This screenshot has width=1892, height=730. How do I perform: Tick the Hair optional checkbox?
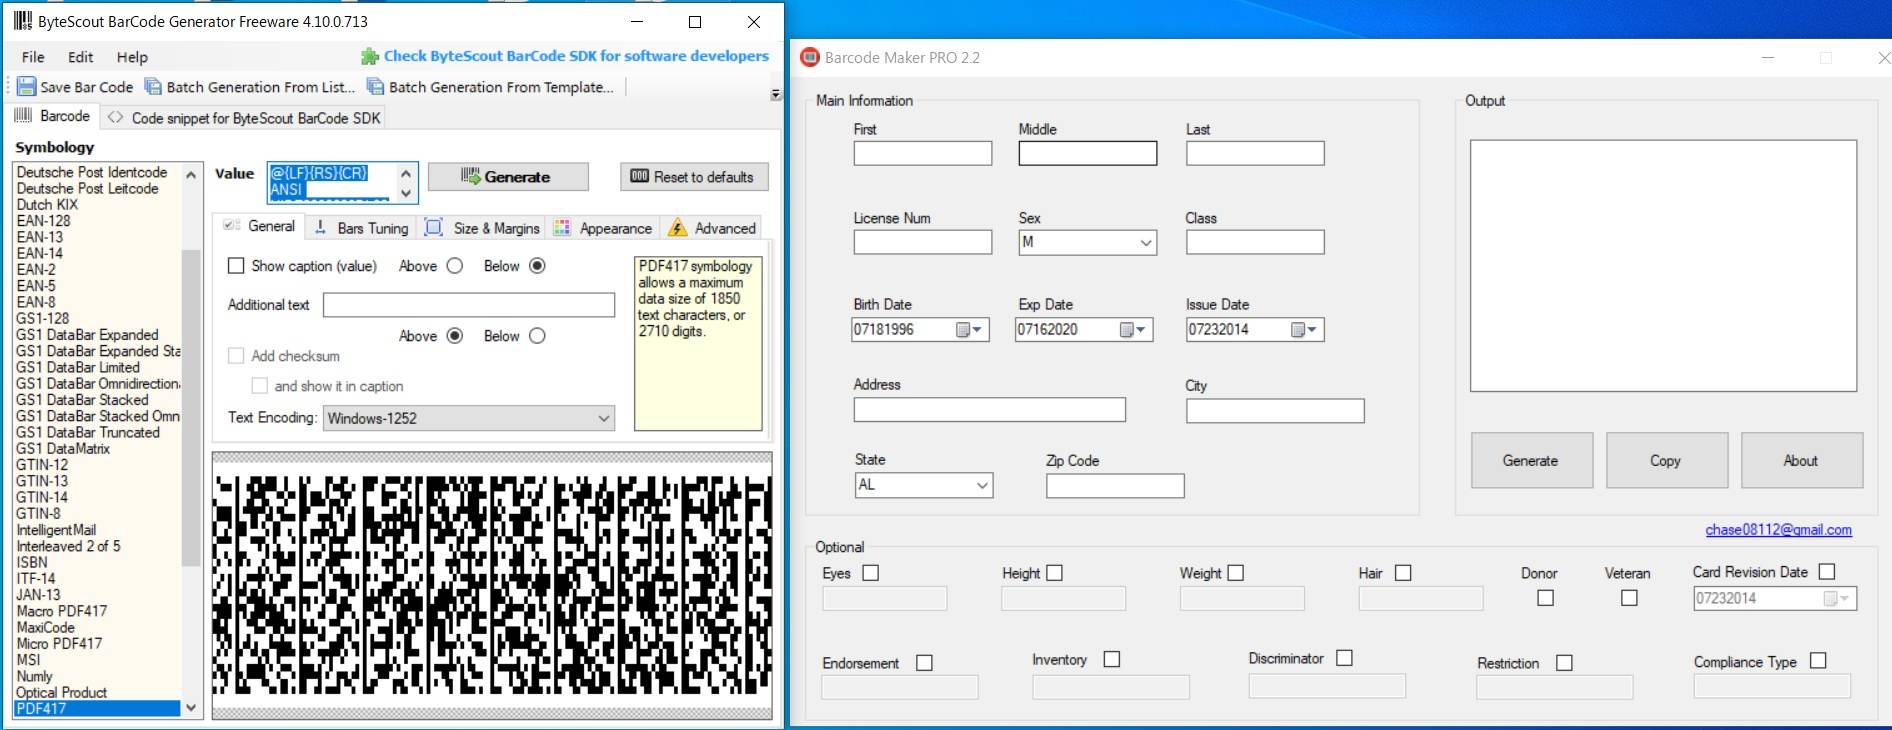pos(1403,573)
